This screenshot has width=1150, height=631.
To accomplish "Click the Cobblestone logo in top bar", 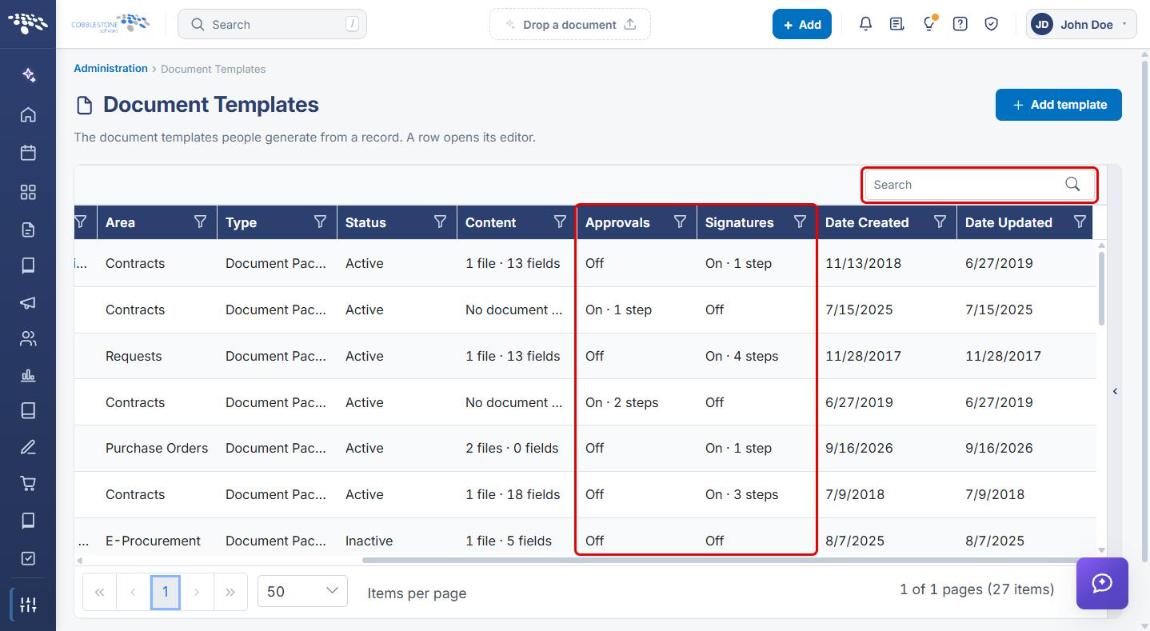I will [x=110, y=23].
